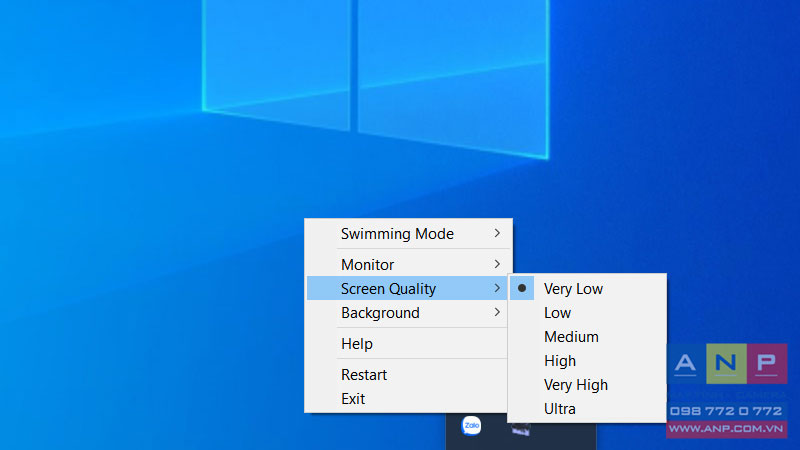Expand the Background submenu chevron
The image size is (800, 450).
click(497, 312)
